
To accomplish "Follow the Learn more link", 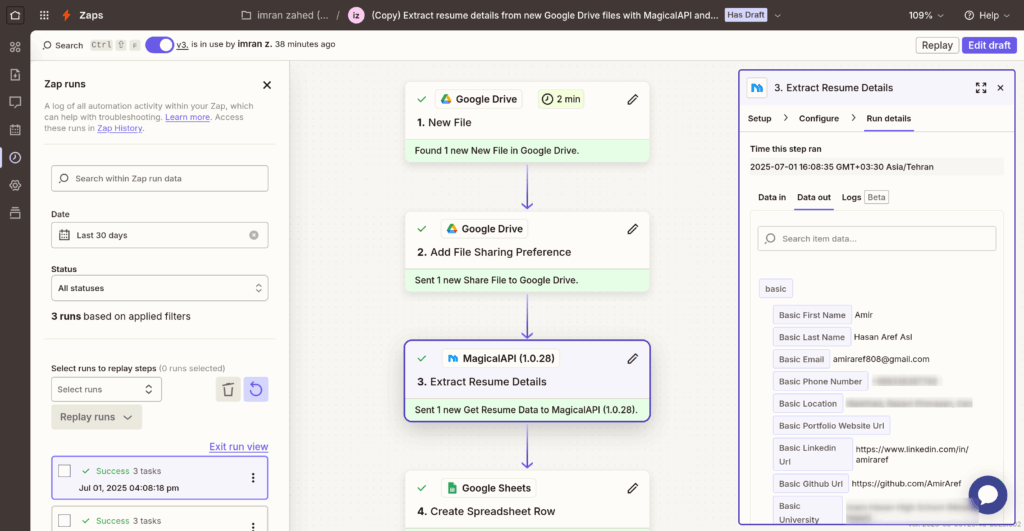I will [187, 117].
